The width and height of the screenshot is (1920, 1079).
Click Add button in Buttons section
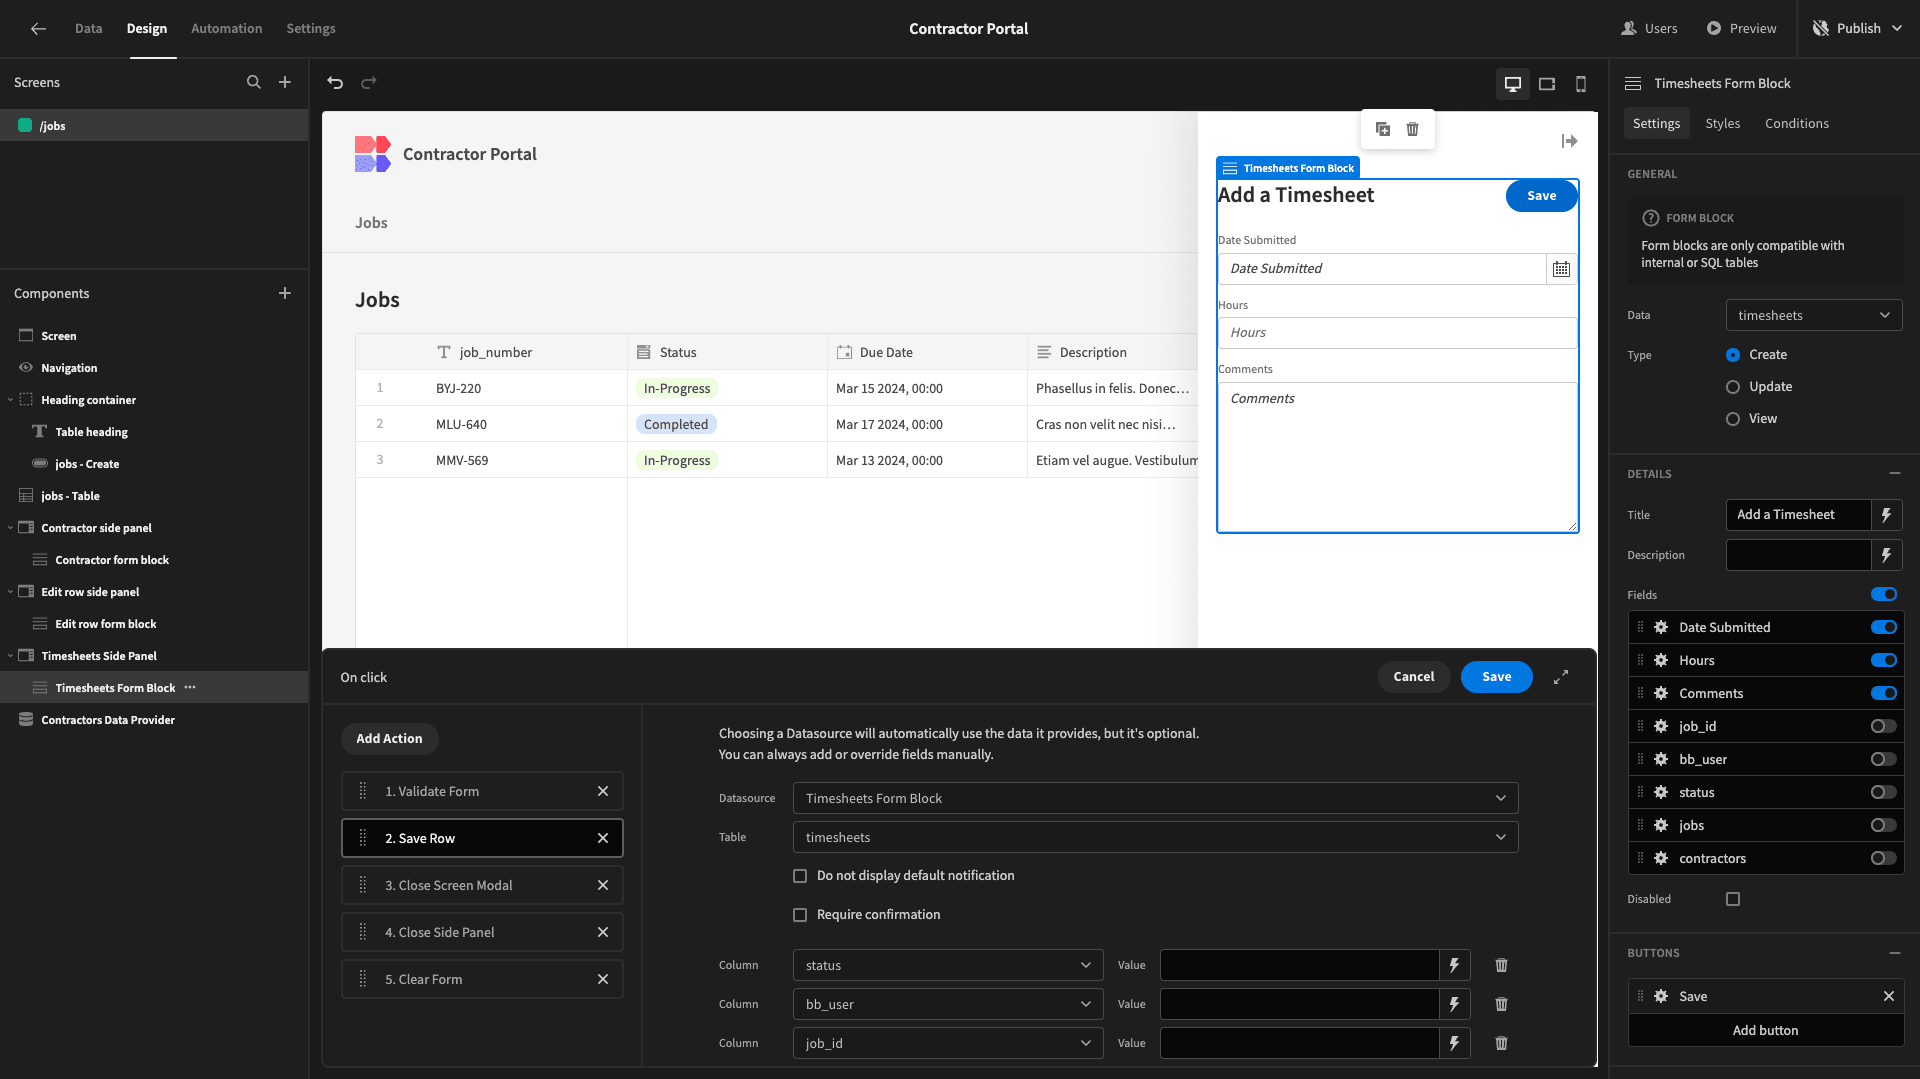(1765, 1030)
